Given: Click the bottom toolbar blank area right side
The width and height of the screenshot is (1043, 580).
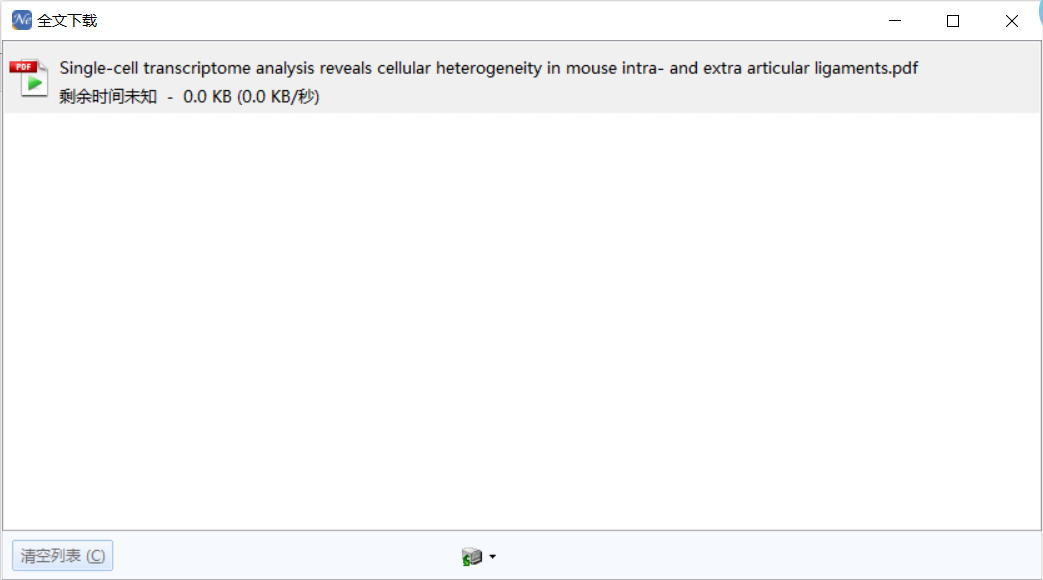Looking at the screenshot, I should 765,555.
